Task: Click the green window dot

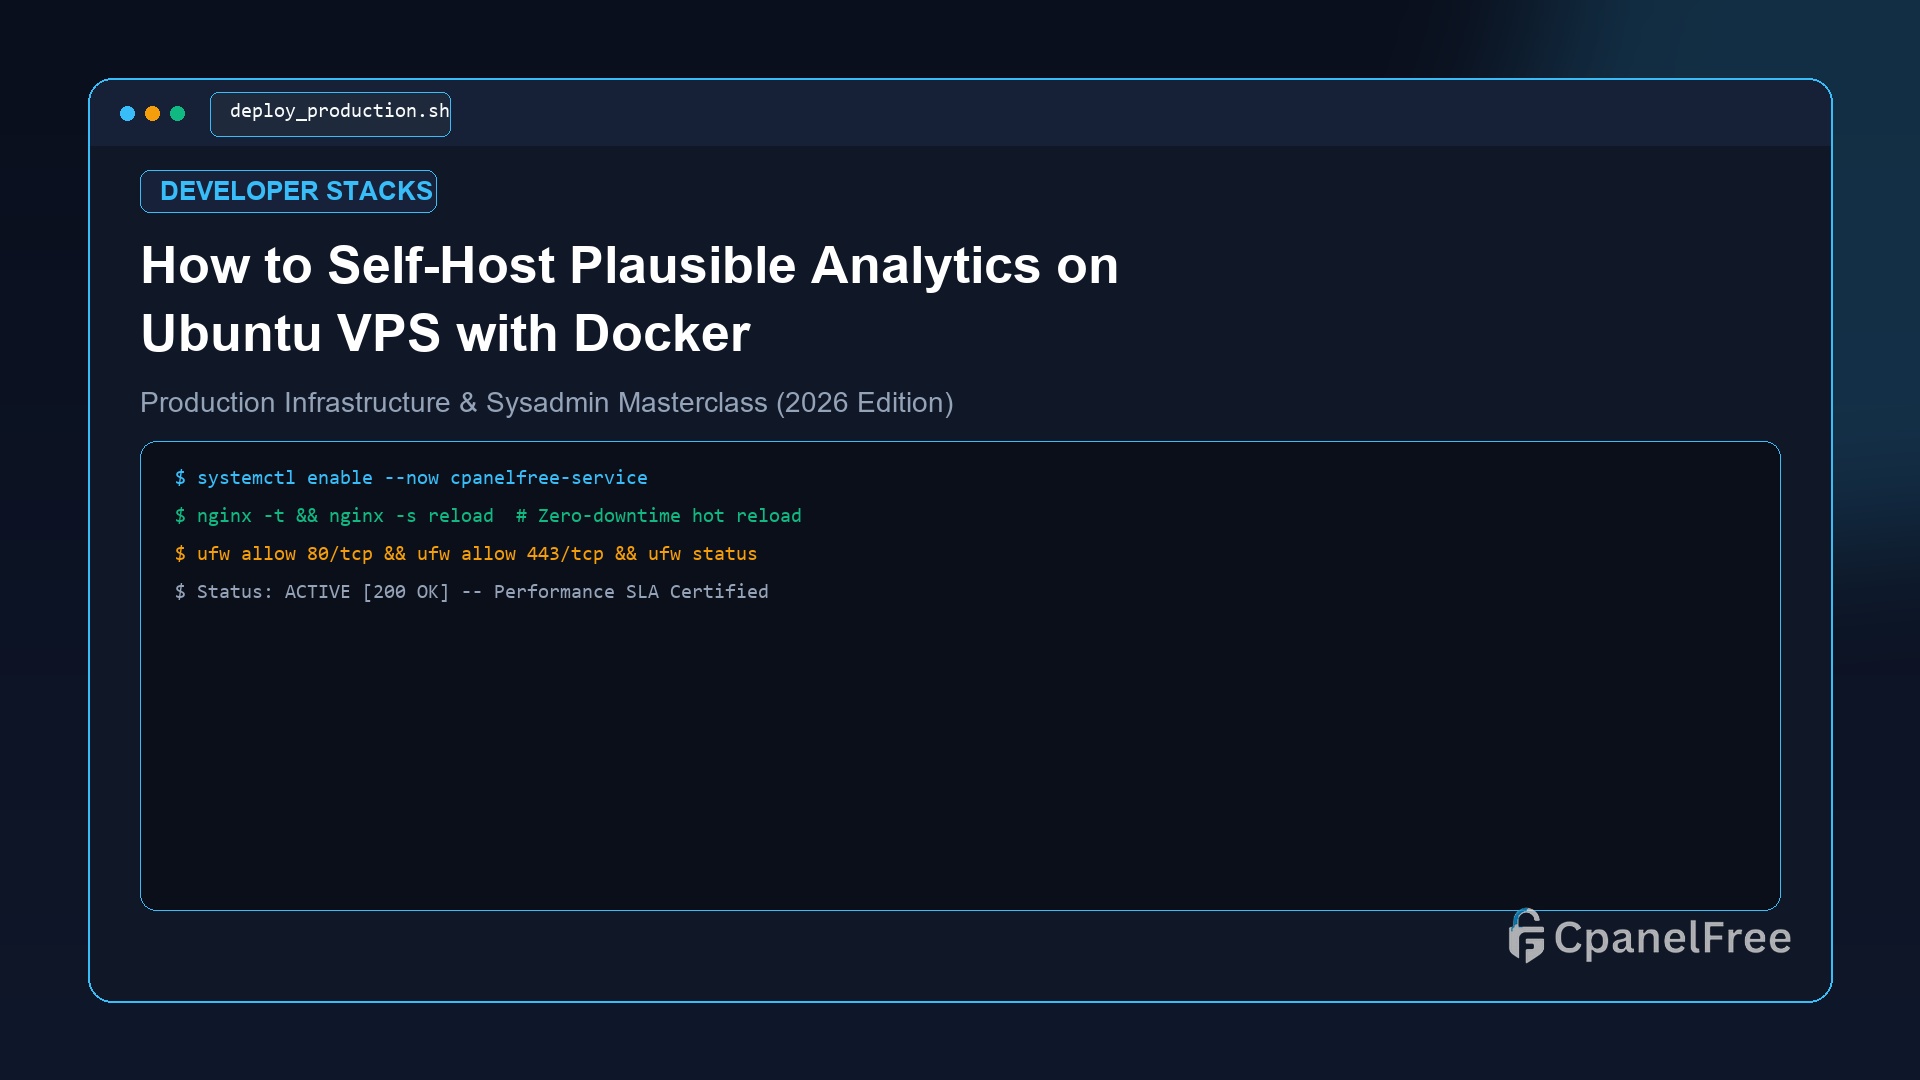Action: (177, 114)
